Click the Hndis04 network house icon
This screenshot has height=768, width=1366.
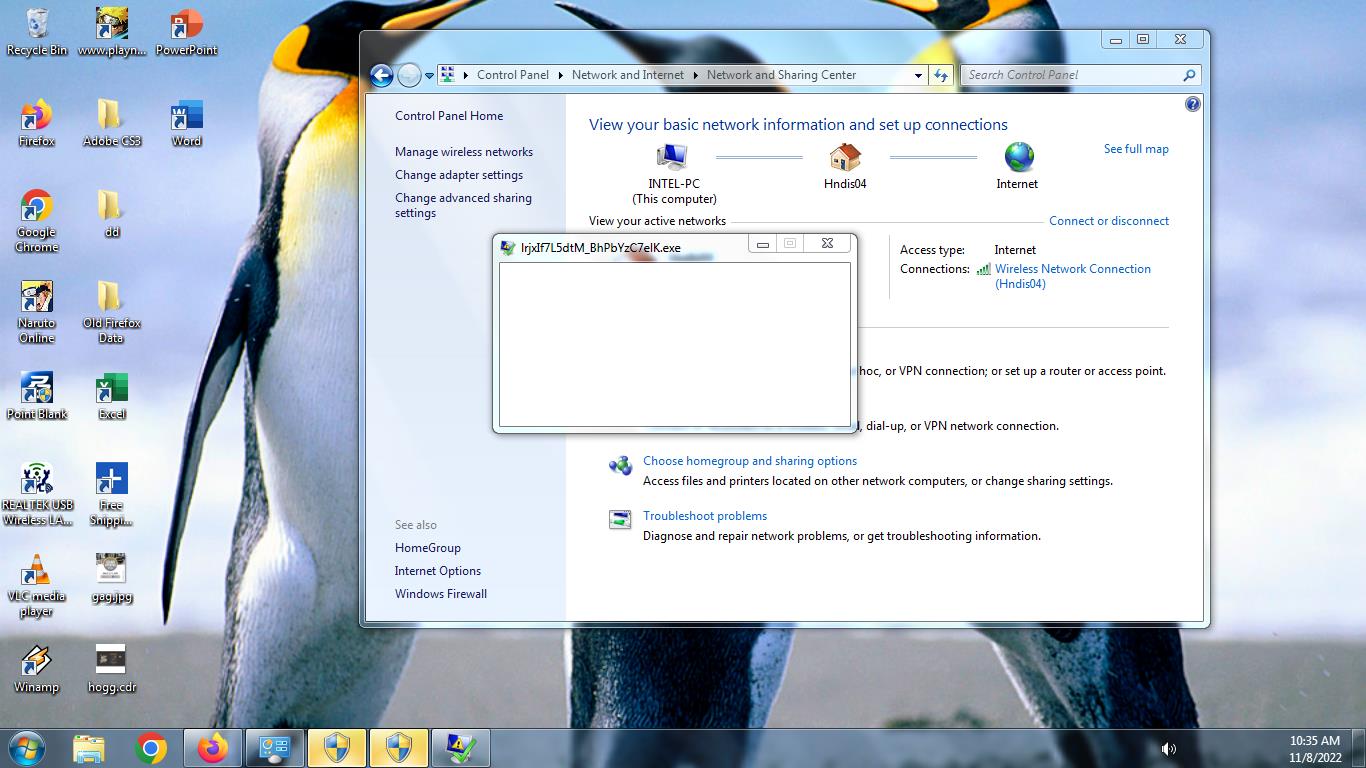[x=845, y=158]
